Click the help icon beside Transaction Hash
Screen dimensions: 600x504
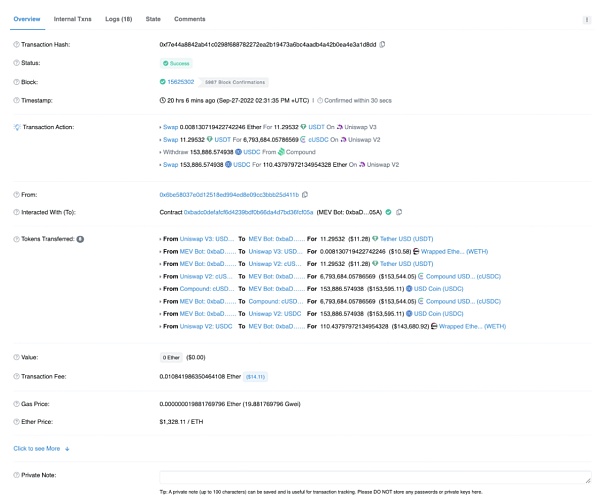pos(15,45)
